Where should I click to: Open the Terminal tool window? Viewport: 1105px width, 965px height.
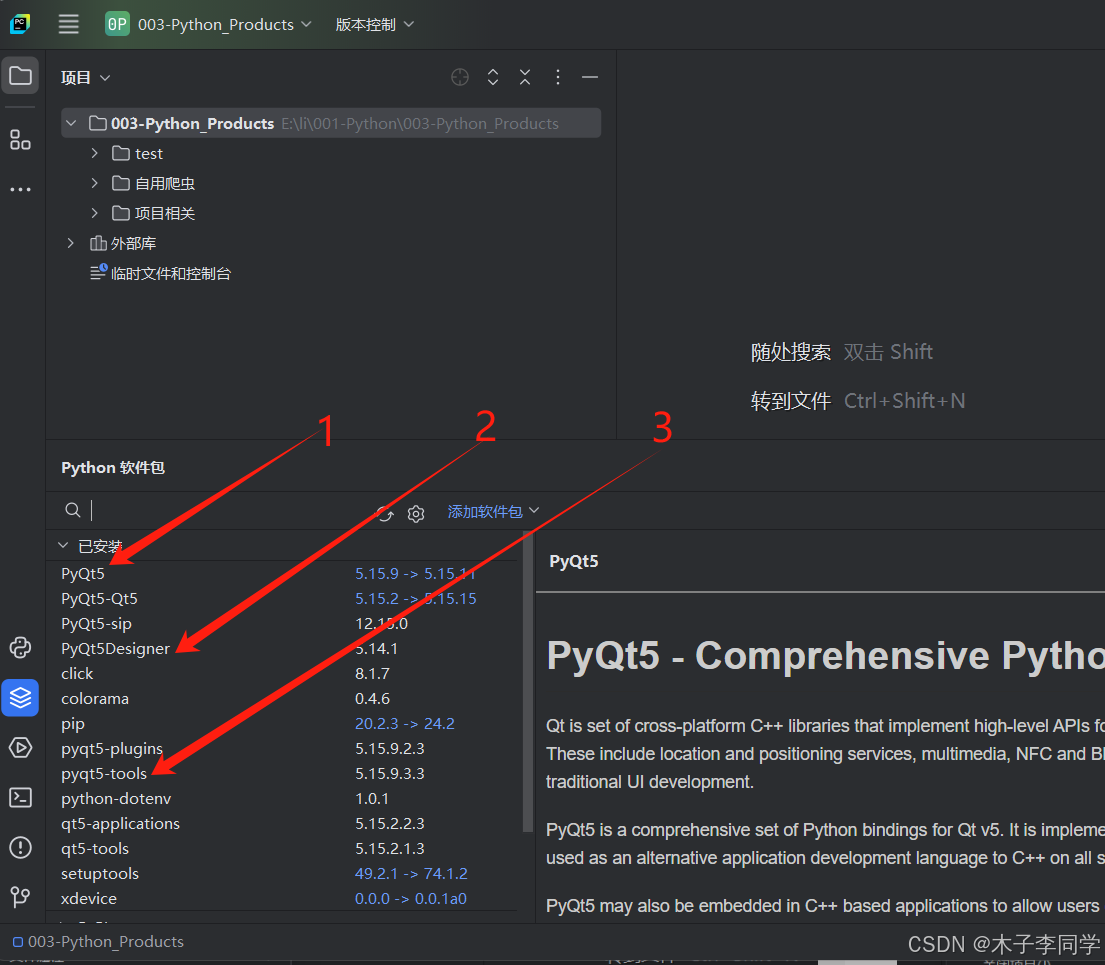coord(20,797)
